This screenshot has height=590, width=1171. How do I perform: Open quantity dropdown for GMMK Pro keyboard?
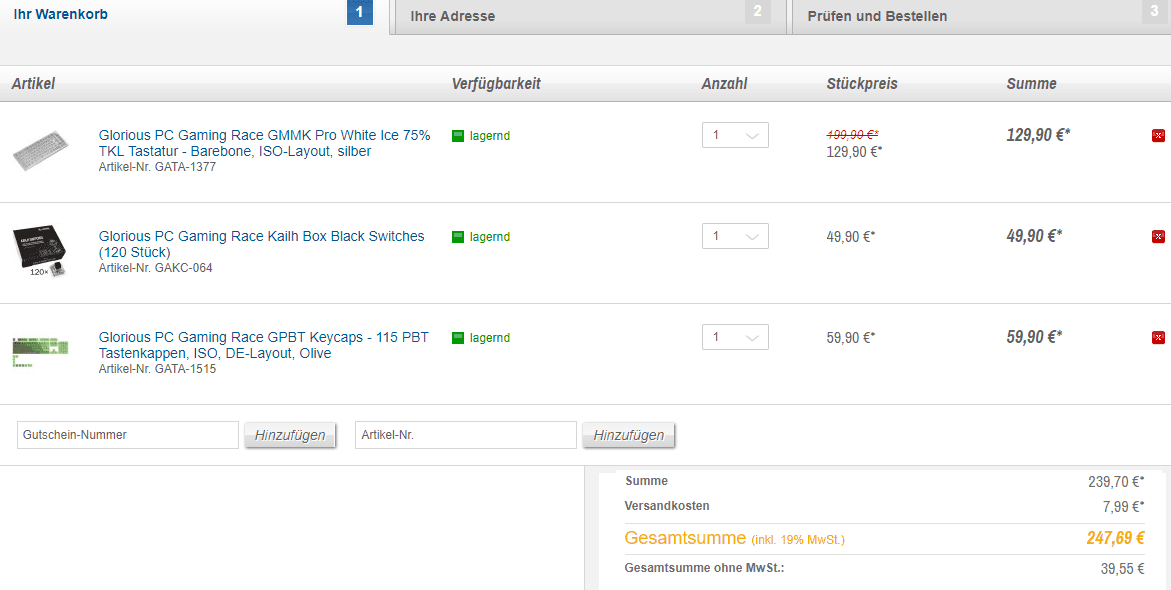tap(735, 135)
